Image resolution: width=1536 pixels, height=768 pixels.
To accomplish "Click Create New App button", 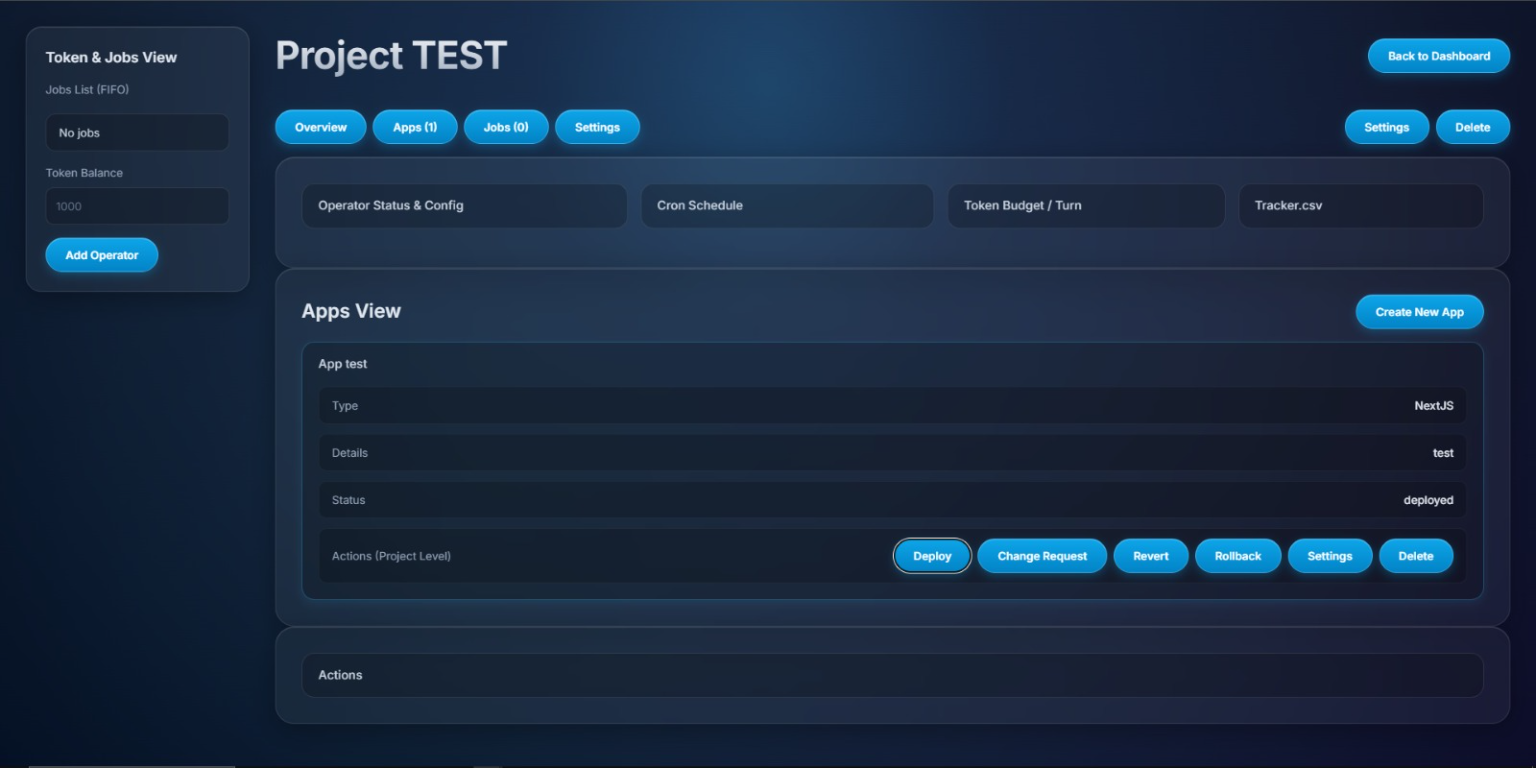I will 1419,312.
